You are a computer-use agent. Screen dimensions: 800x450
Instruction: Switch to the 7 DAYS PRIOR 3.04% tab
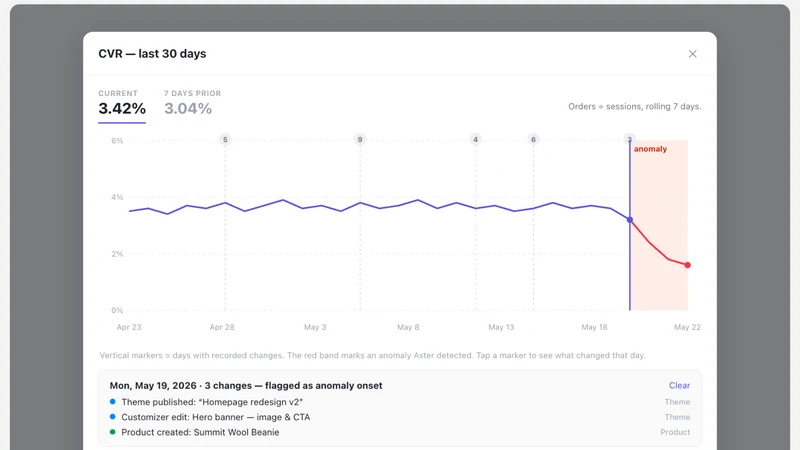192,103
